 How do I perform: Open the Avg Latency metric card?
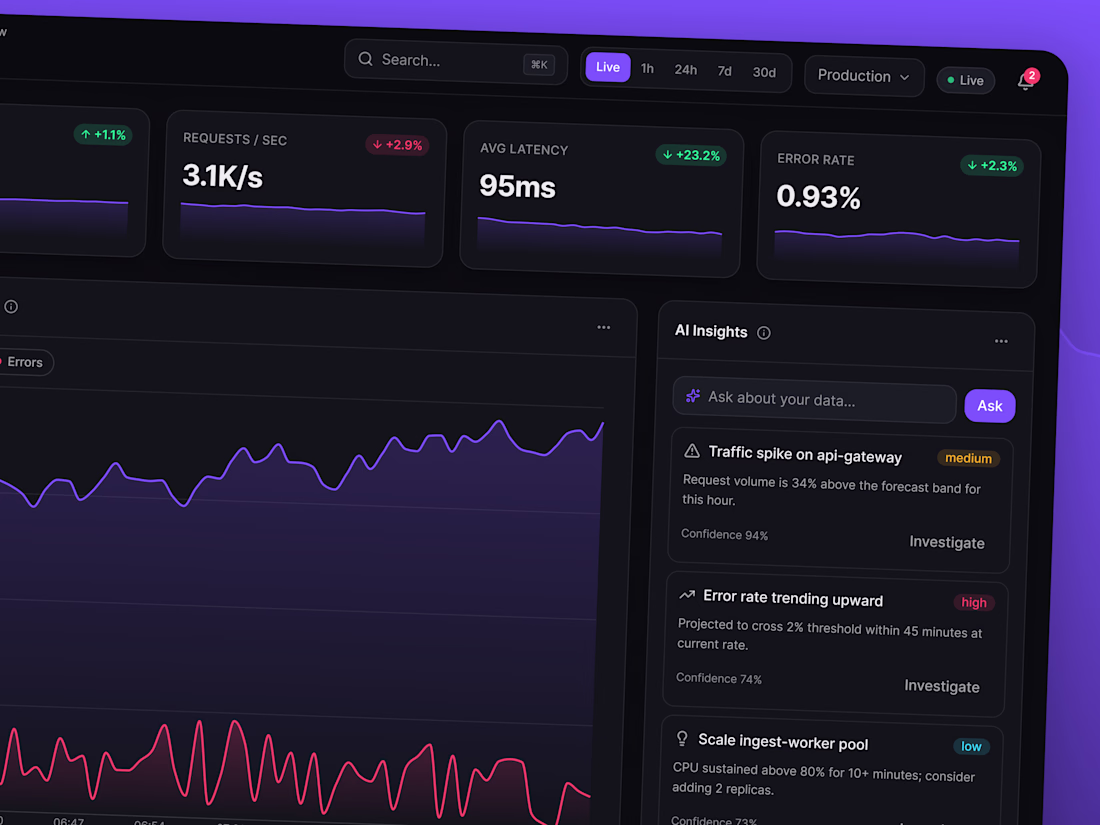click(x=601, y=199)
